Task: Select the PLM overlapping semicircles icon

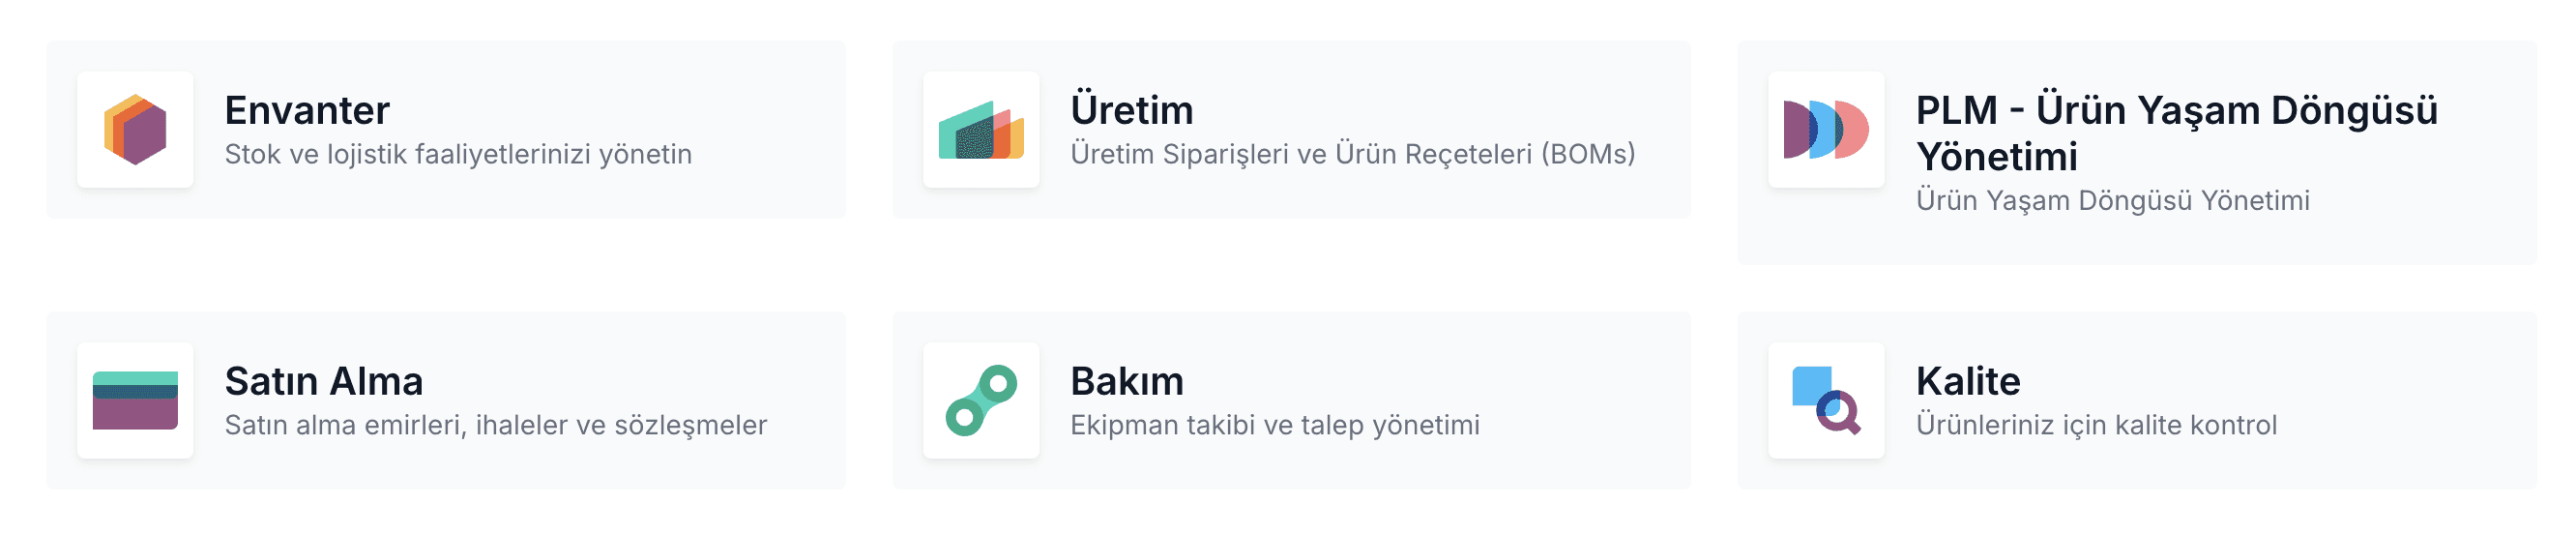Action: point(1826,130)
